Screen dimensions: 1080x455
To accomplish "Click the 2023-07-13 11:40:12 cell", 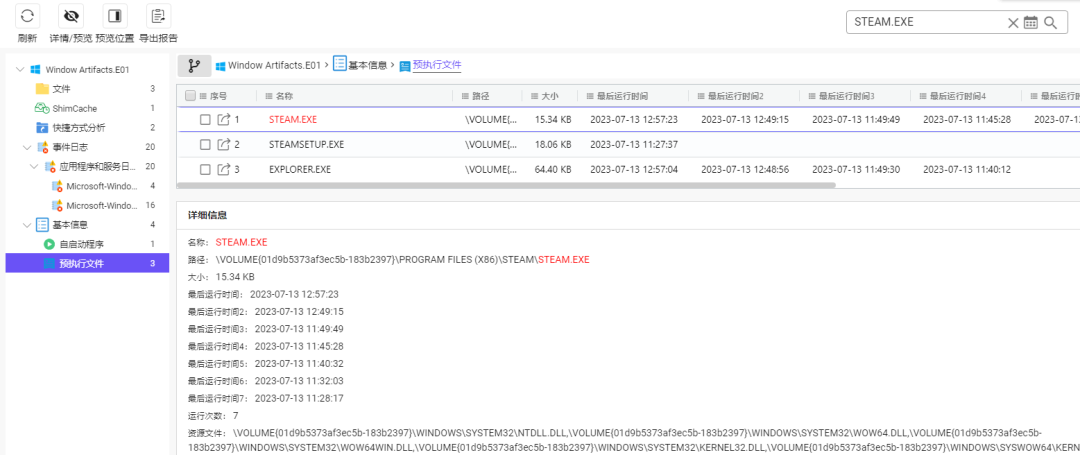I will pos(966,169).
